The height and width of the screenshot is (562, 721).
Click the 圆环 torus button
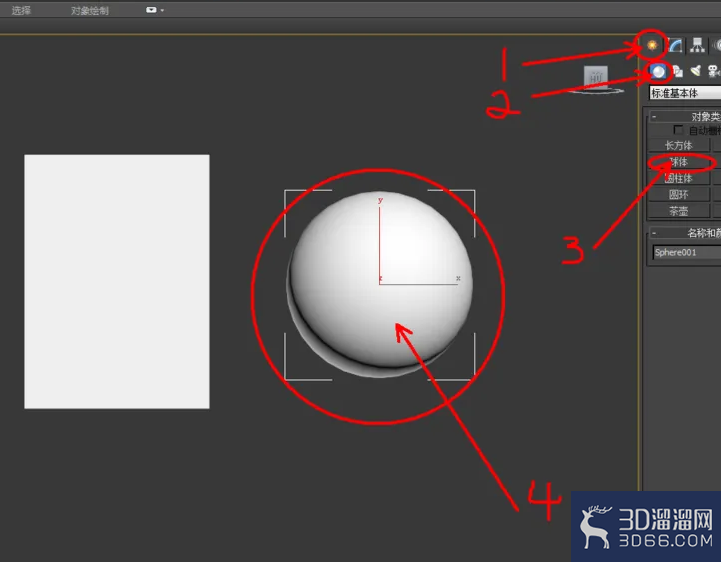tap(679, 195)
